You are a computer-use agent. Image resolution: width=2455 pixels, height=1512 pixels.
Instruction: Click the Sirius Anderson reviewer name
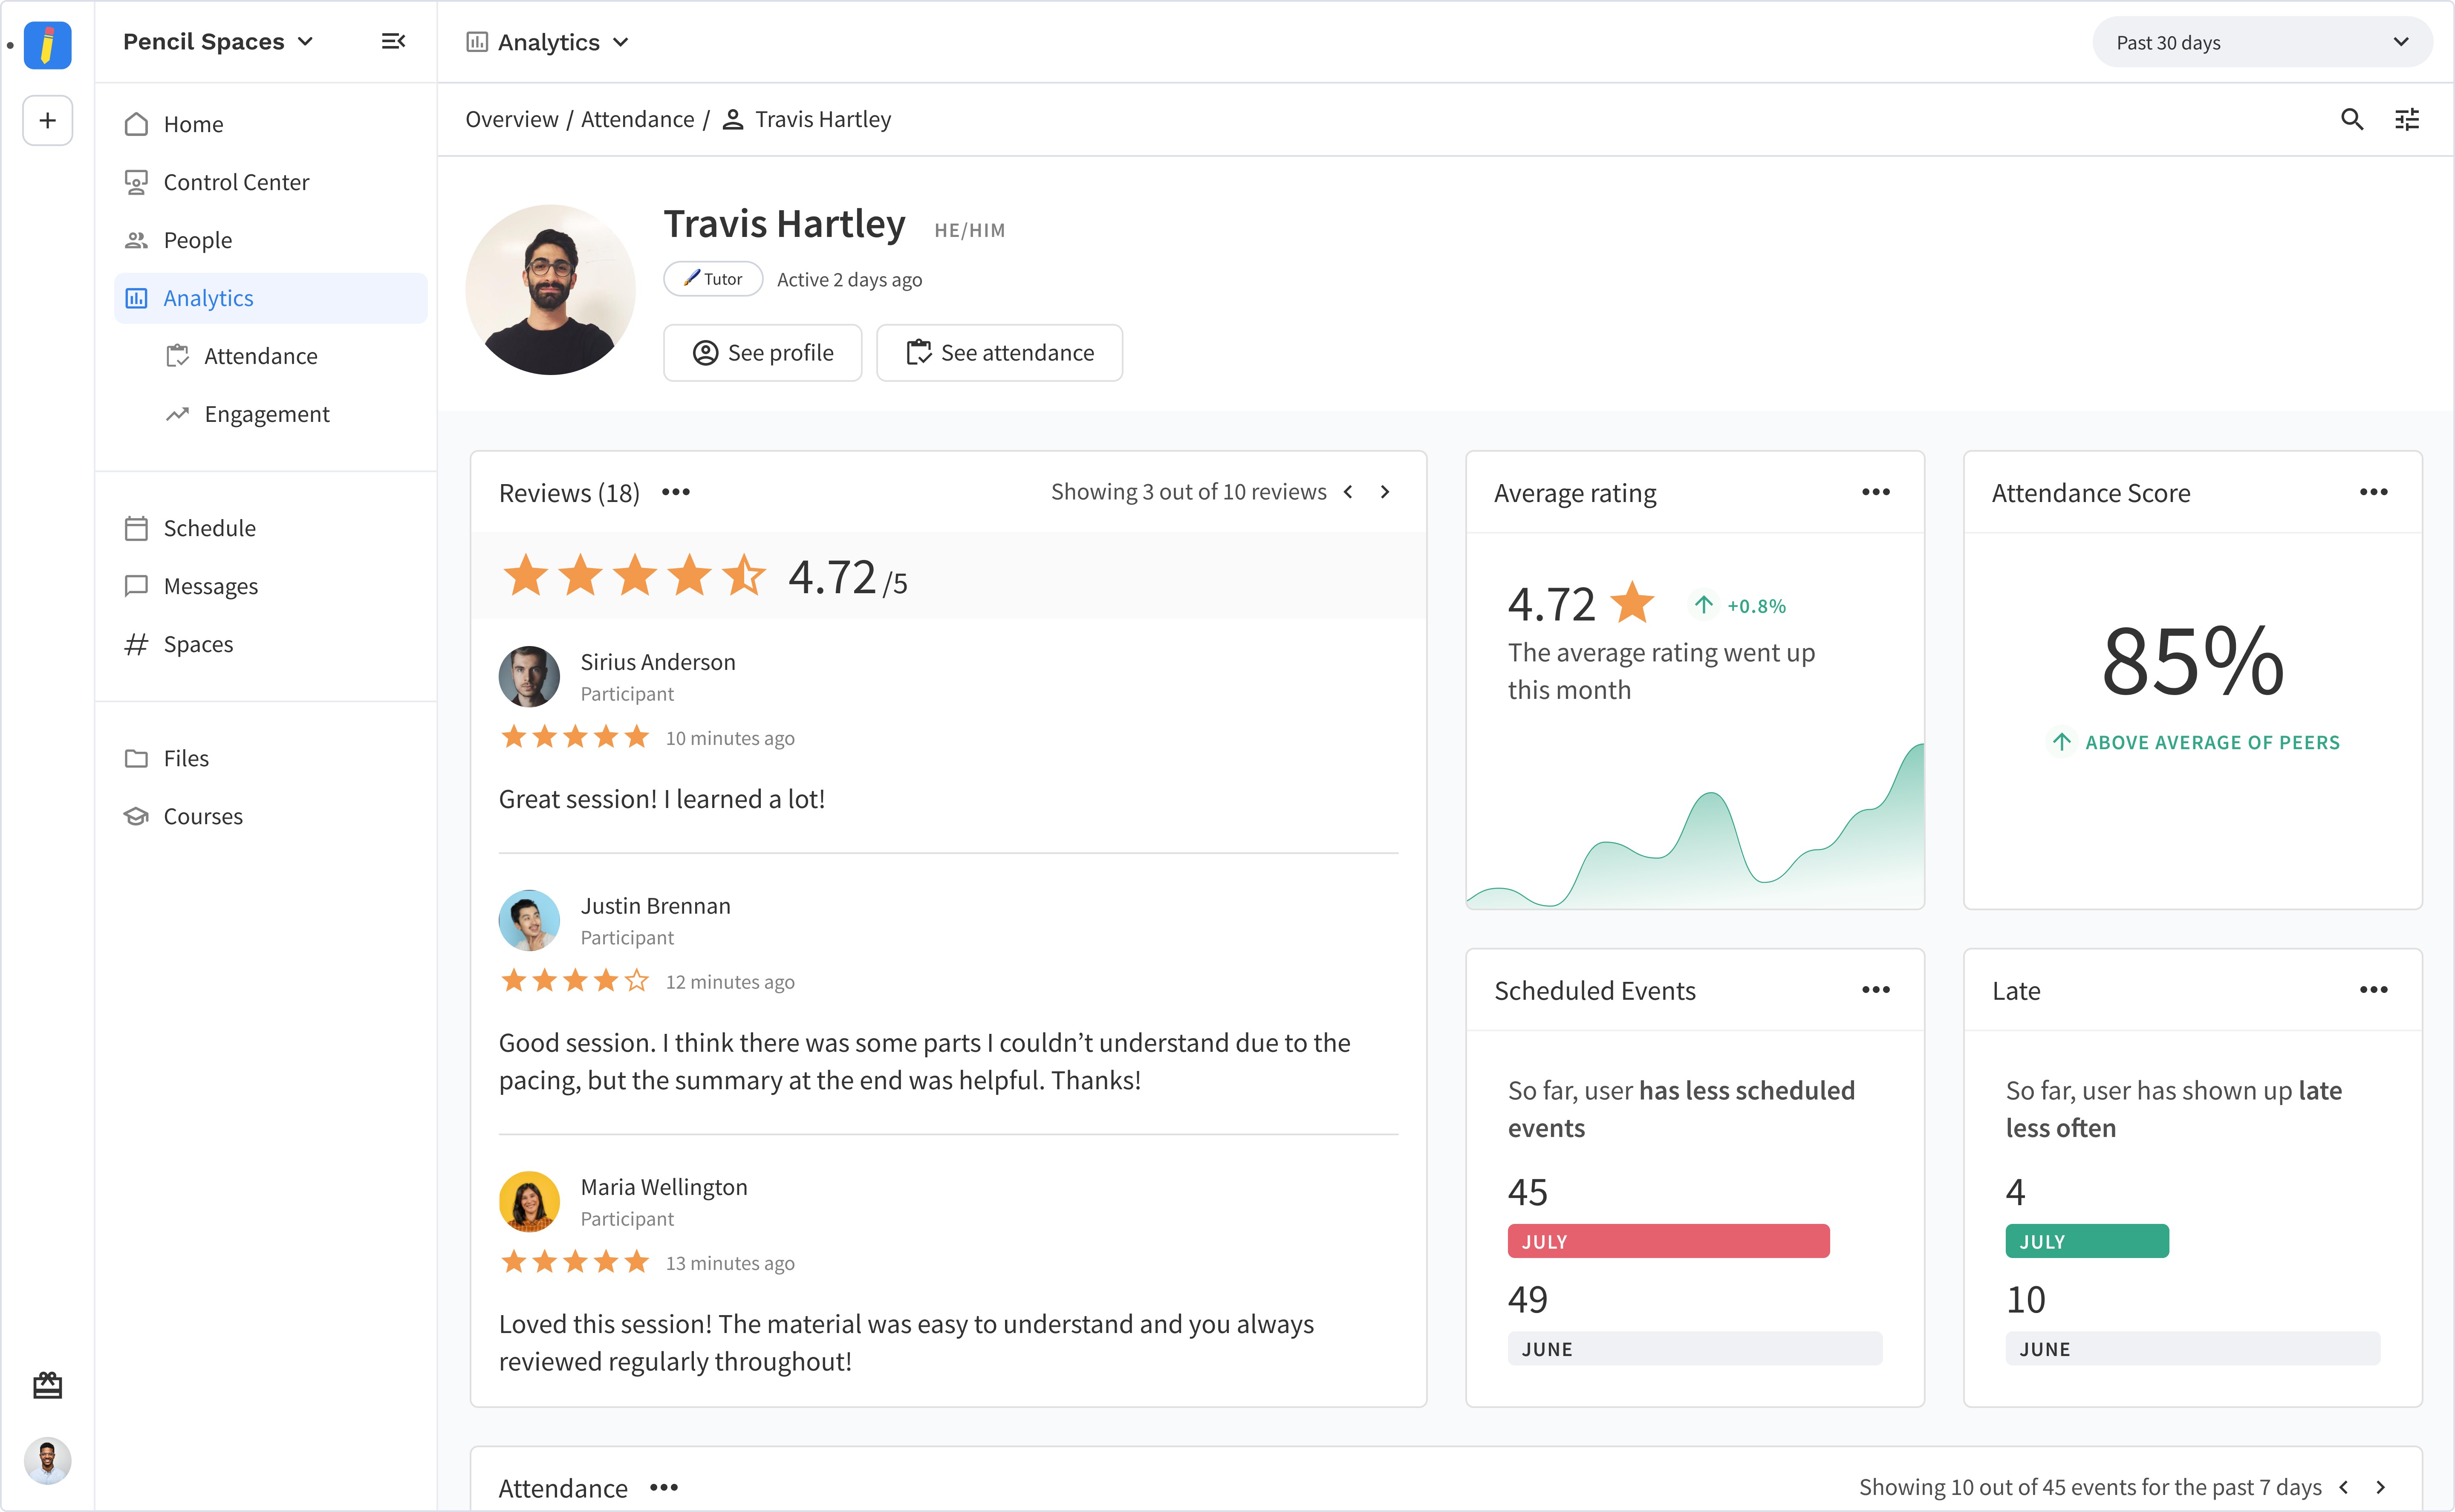click(x=658, y=662)
